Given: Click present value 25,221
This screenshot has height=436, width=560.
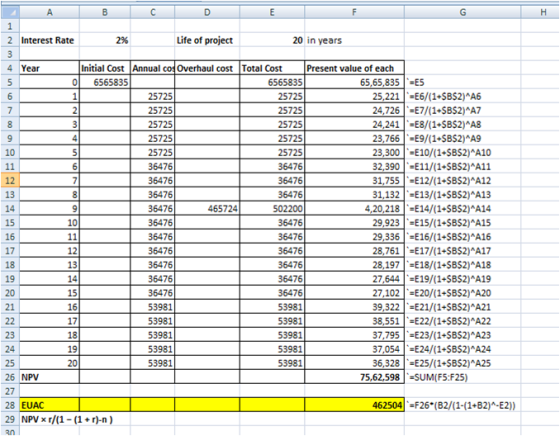Looking at the screenshot, I should pos(354,96).
